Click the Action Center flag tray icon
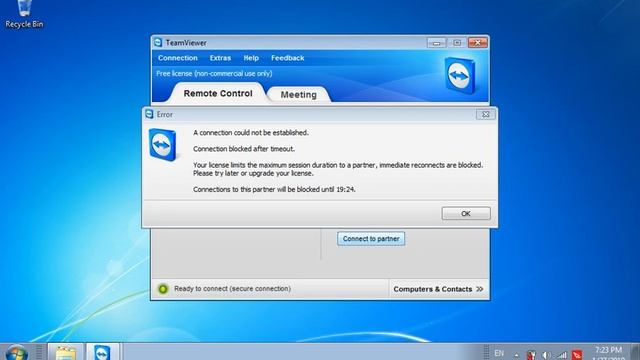 [531, 355]
